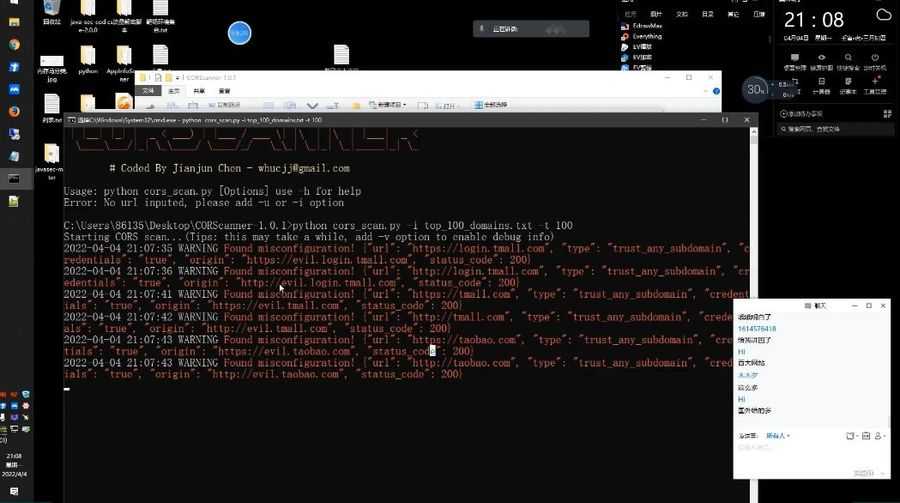The height and width of the screenshot is (503, 900).
Task: Launch Firefox from the taskbar
Action: coord(14,111)
